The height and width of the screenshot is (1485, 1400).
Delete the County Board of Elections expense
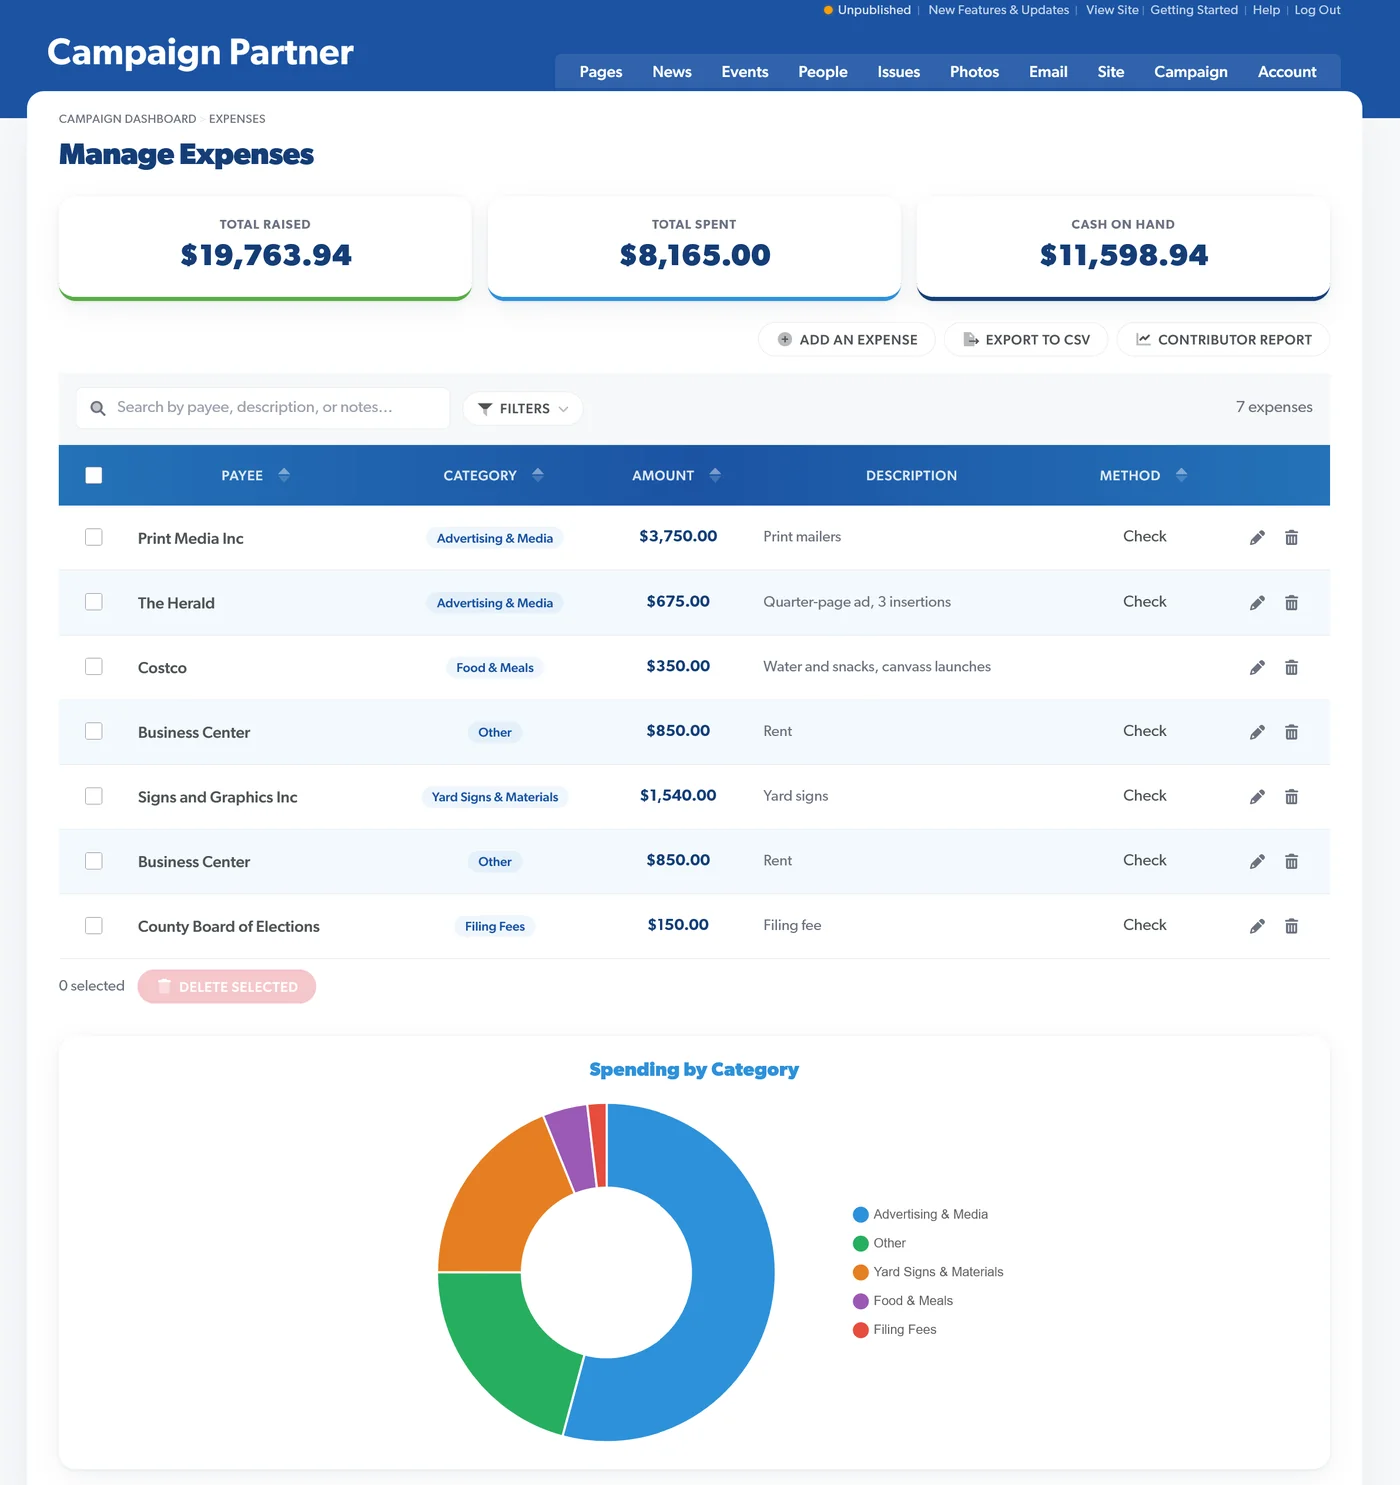coord(1291,926)
